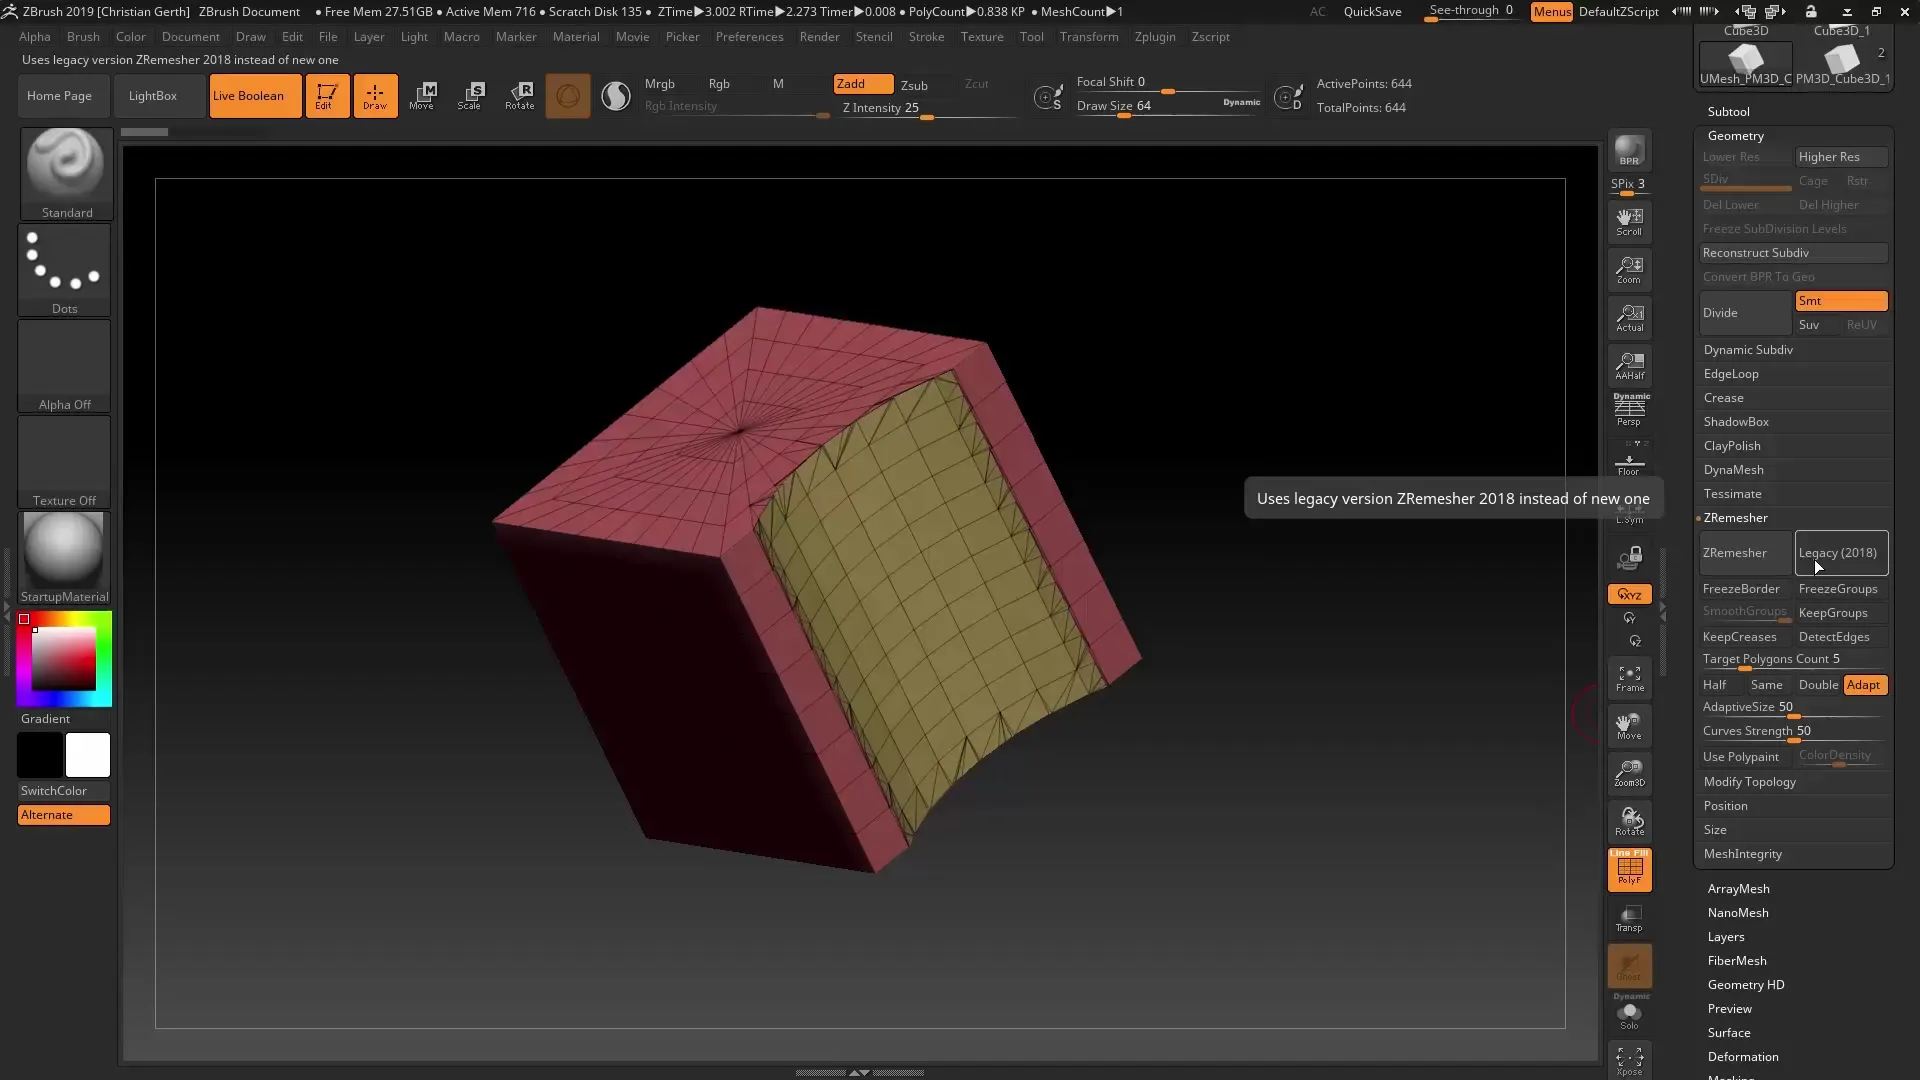Toggle Zadd sculpting mode
Image resolution: width=1920 pixels, height=1080 pixels.
click(x=863, y=84)
